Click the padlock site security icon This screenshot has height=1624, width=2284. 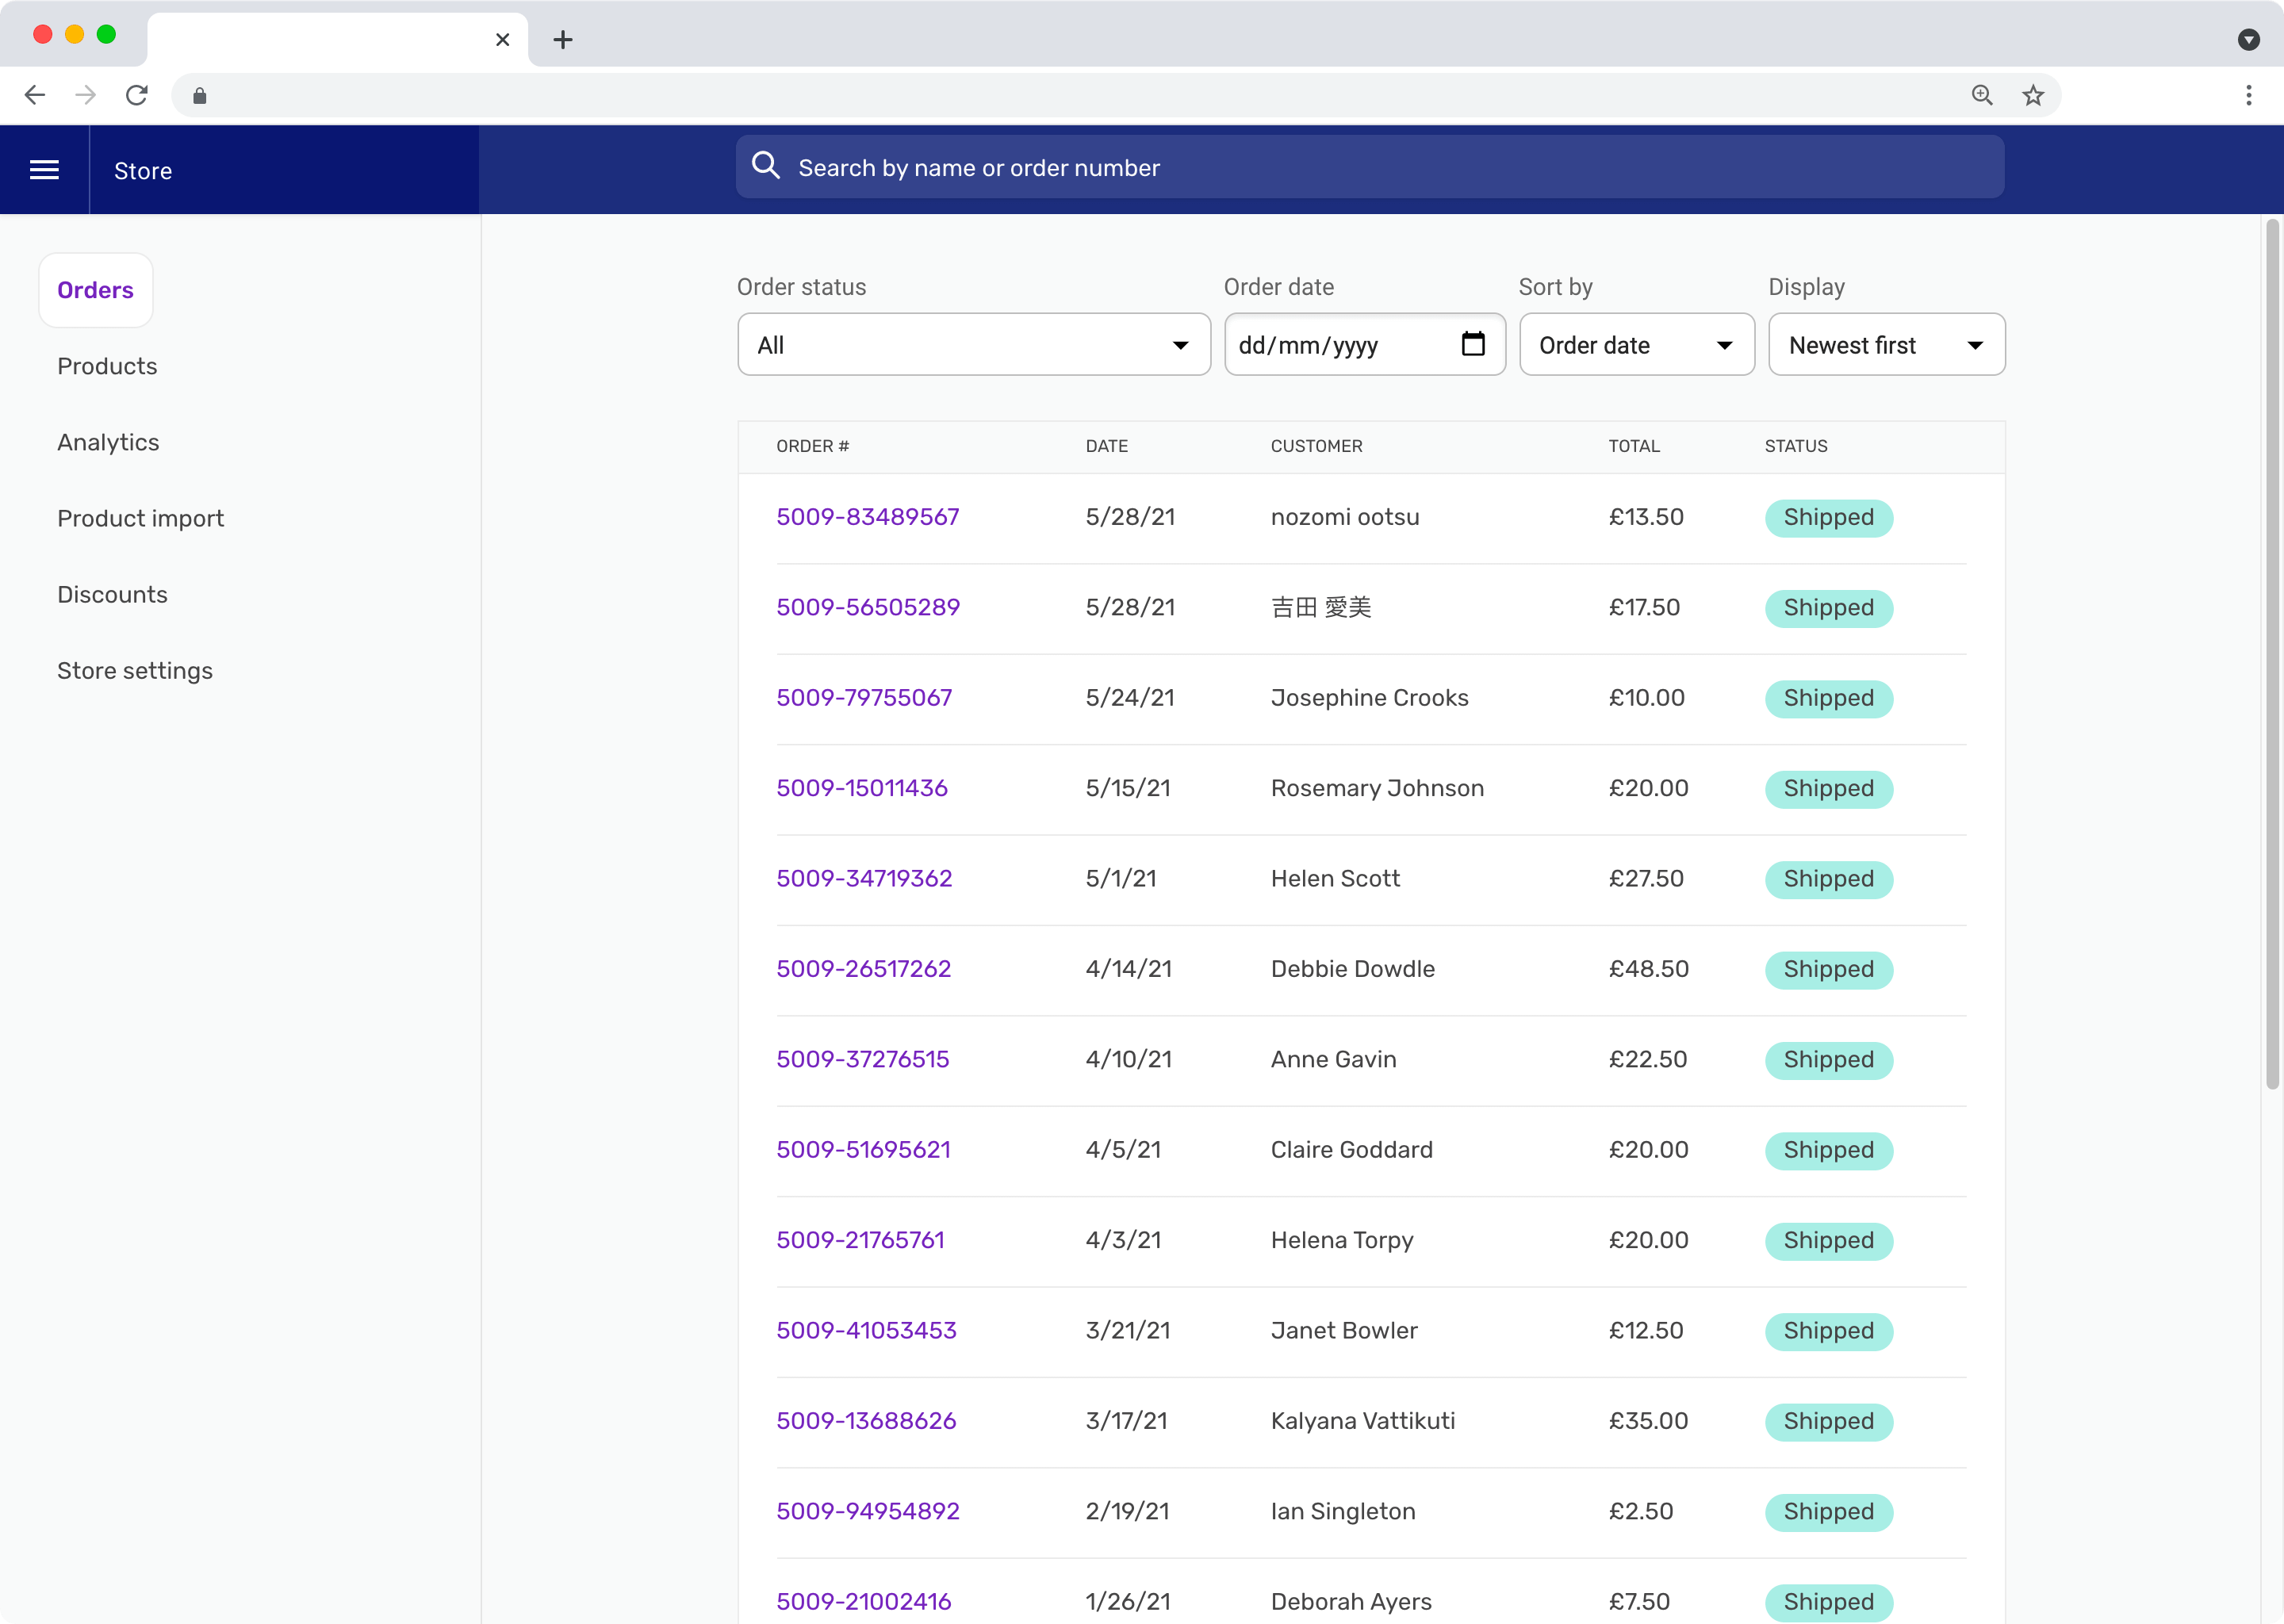[x=198, y=95]
